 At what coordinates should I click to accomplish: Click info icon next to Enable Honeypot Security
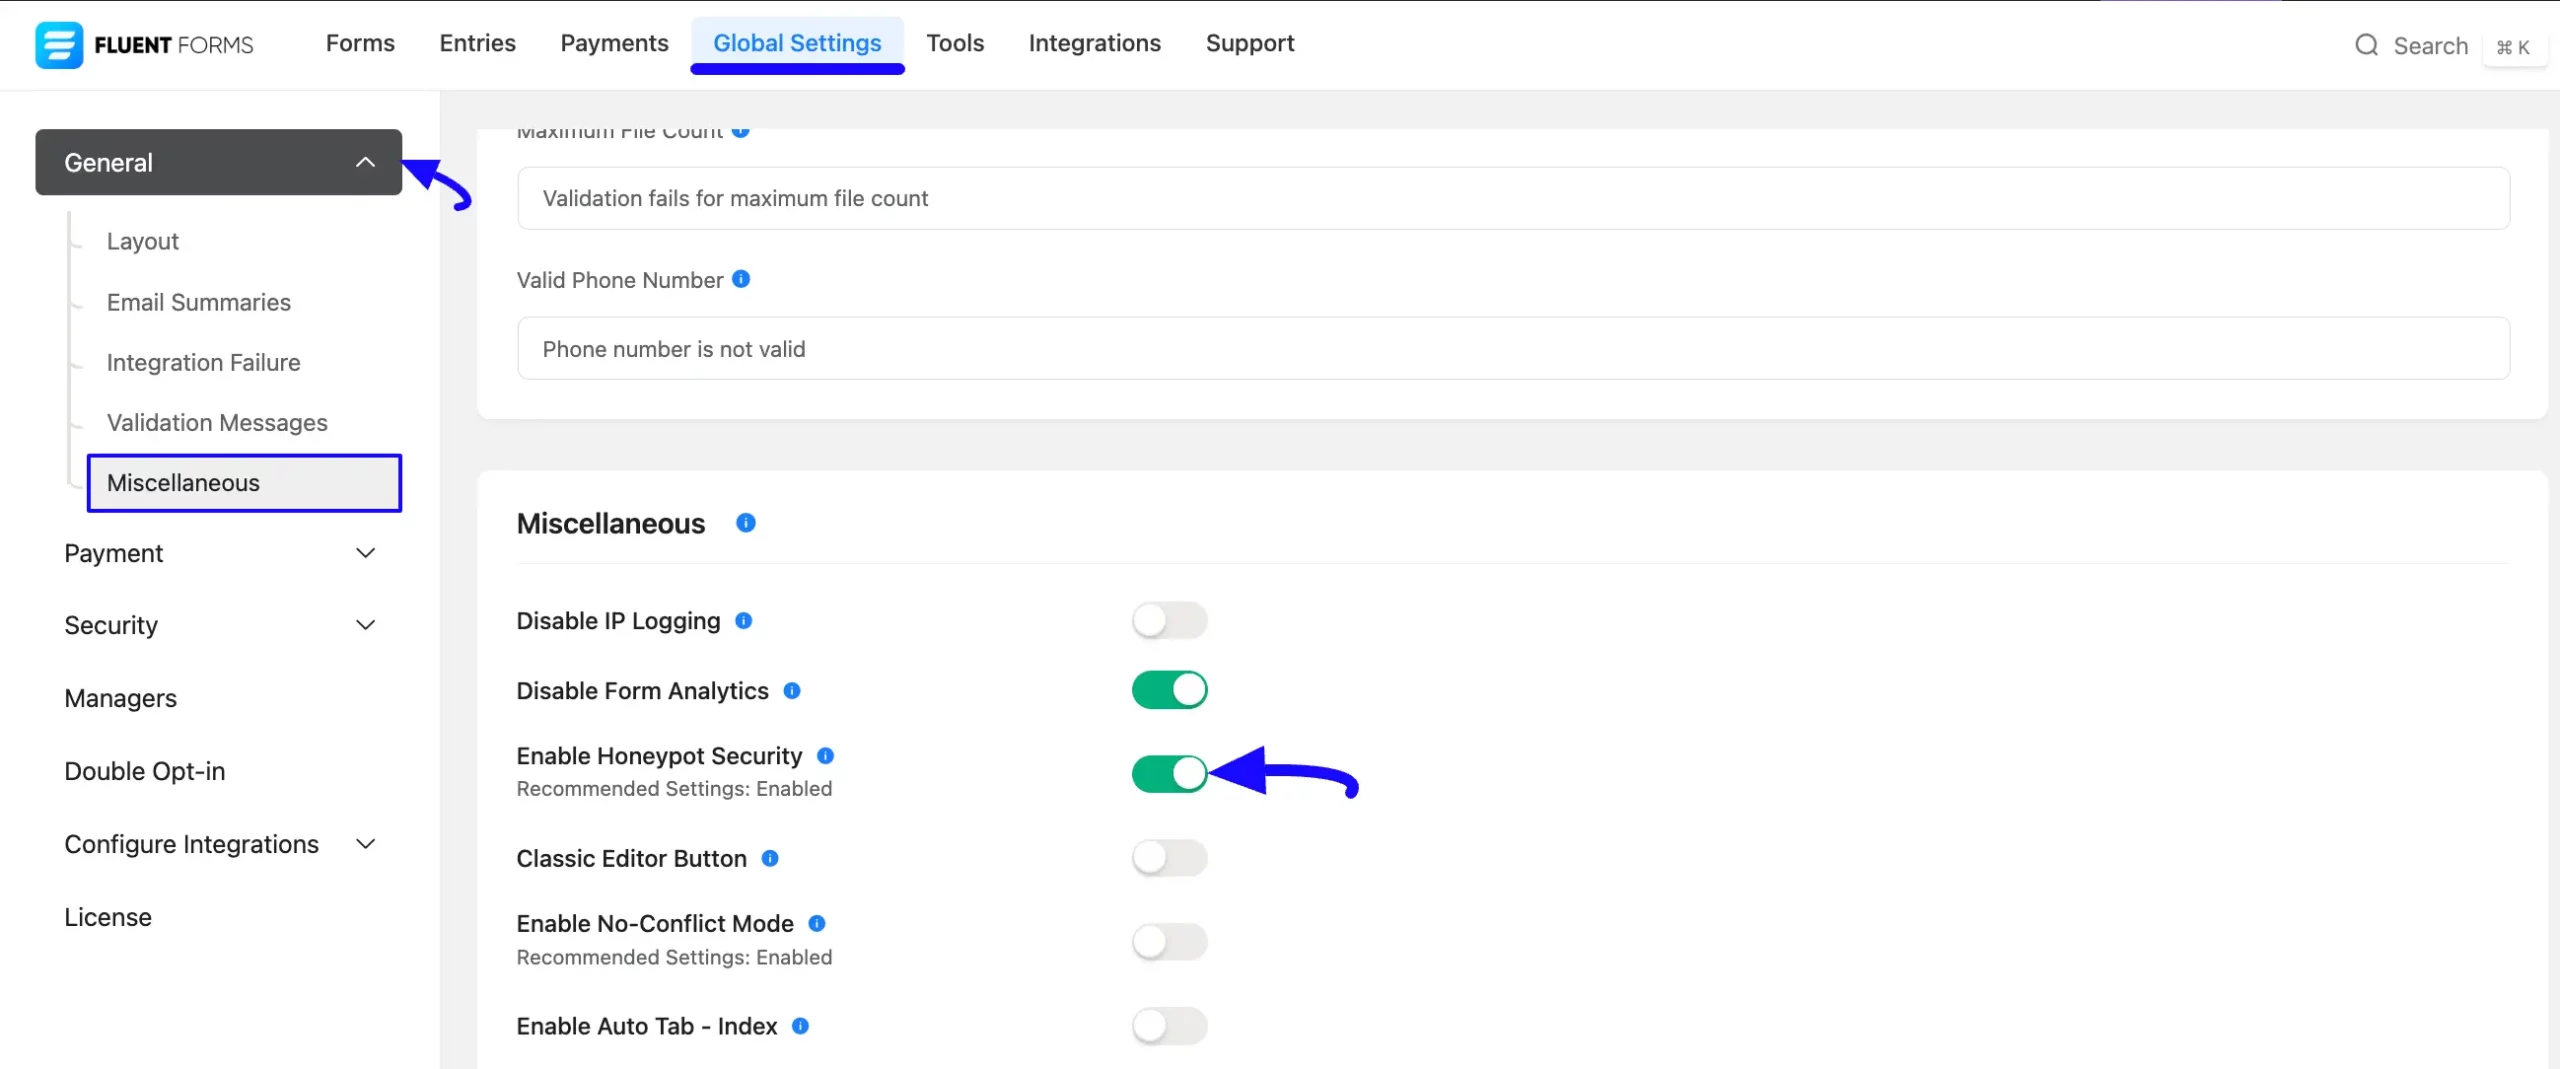point(825,755)
